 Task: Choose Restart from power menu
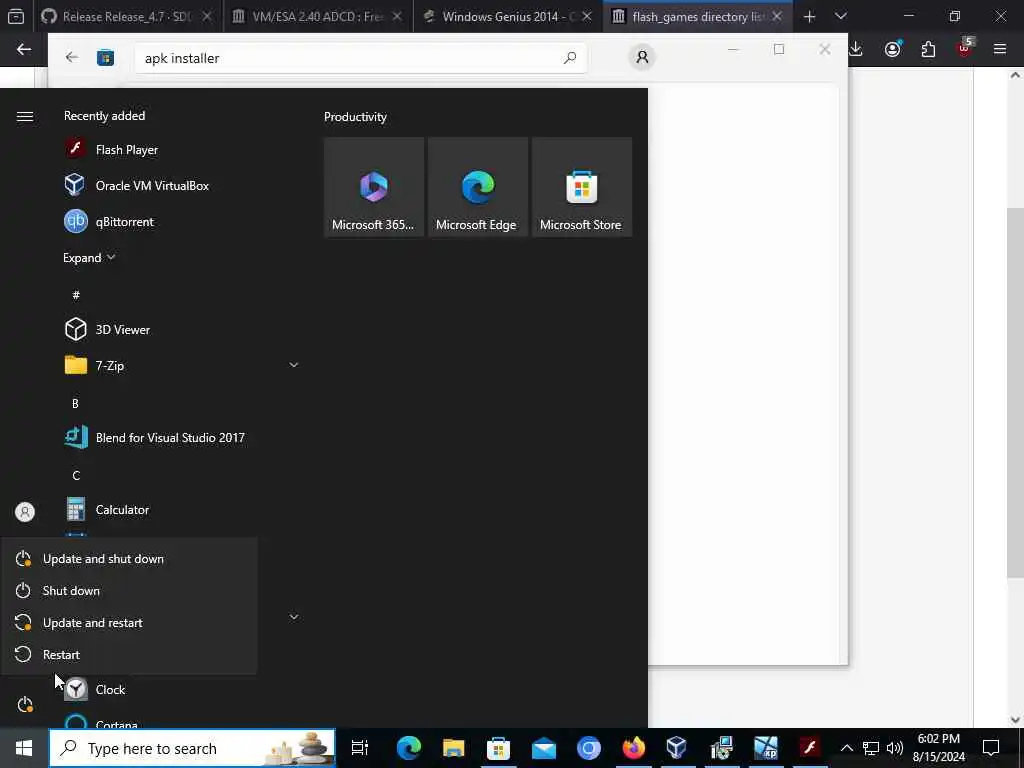pyautogui.click(x=129, y=654)
